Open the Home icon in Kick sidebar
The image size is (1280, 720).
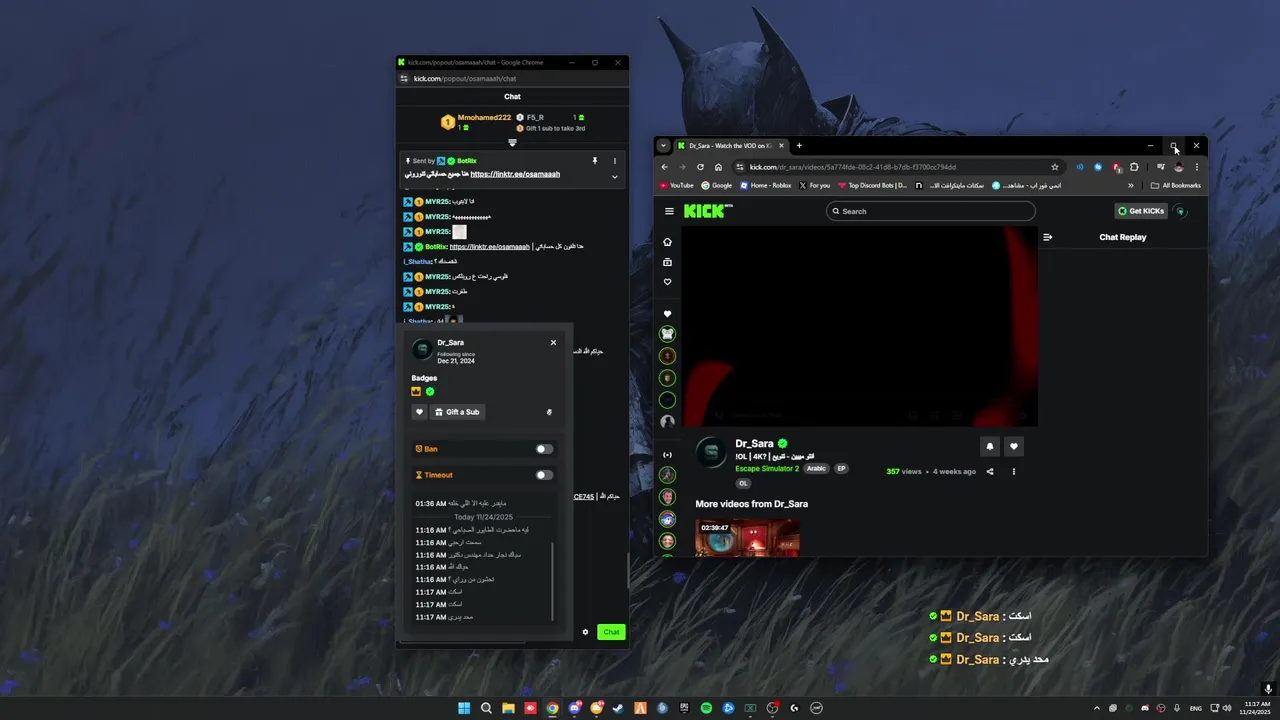668,242
